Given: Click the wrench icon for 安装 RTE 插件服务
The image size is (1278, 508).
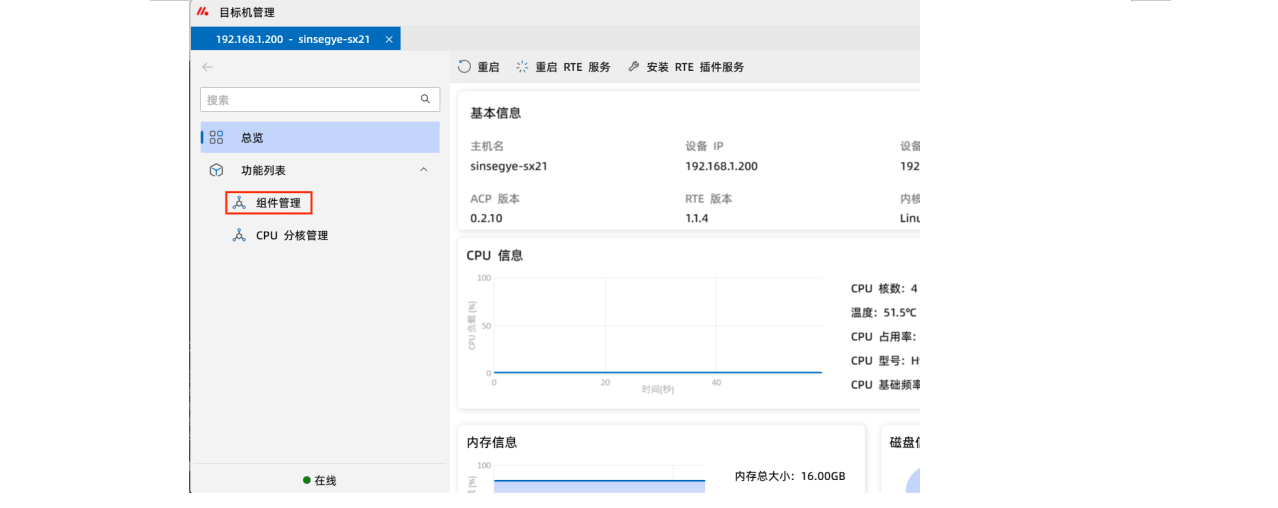Looking at the screenshot, I should tap(634, 67).
